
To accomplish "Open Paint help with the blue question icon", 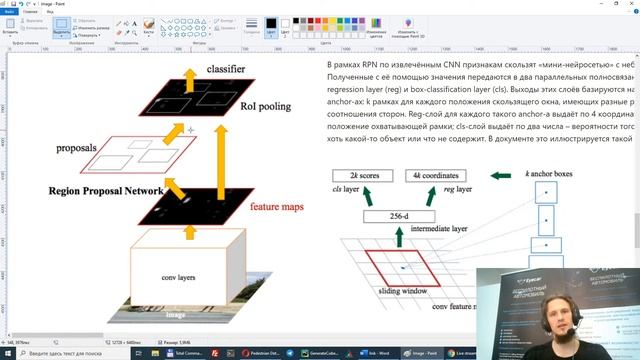I will tap(636, 11).
